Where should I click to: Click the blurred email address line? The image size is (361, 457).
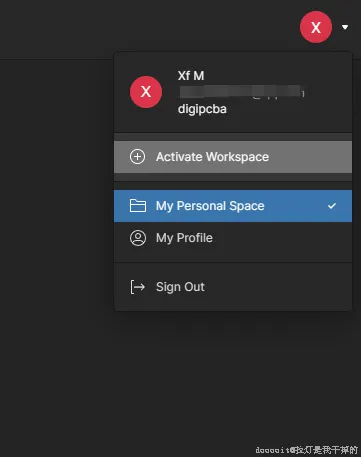click(x=242, y=92)
